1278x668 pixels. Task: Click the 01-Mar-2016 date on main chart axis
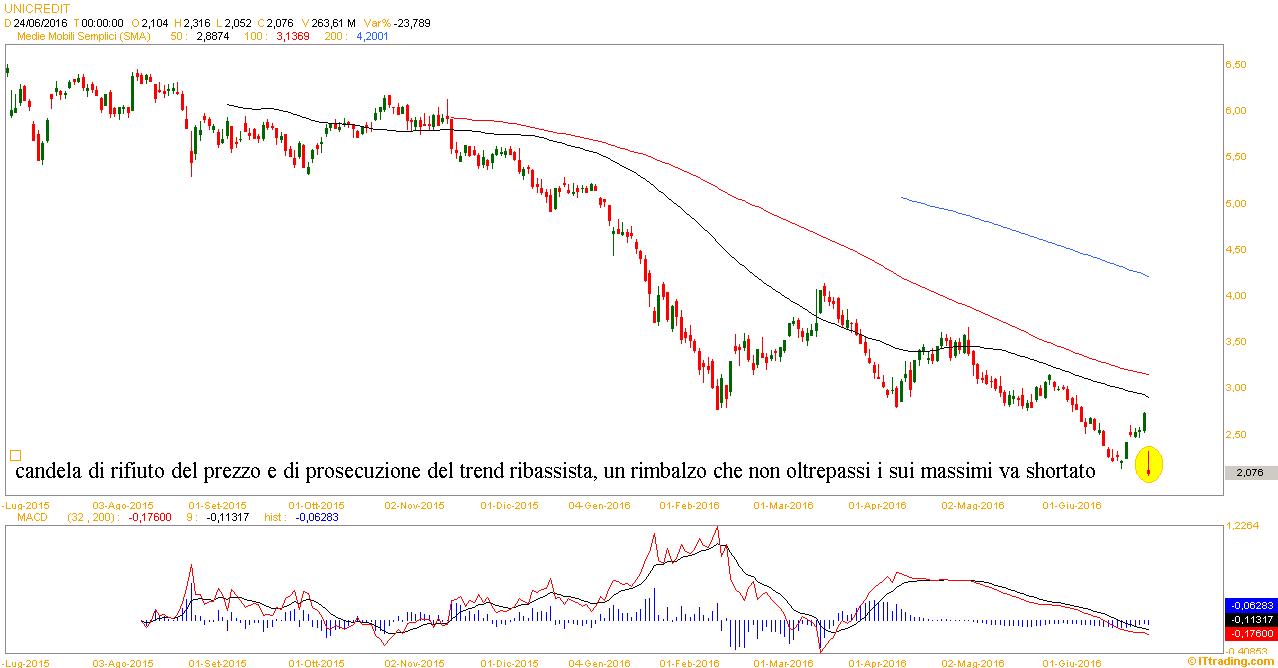[781, 506]
